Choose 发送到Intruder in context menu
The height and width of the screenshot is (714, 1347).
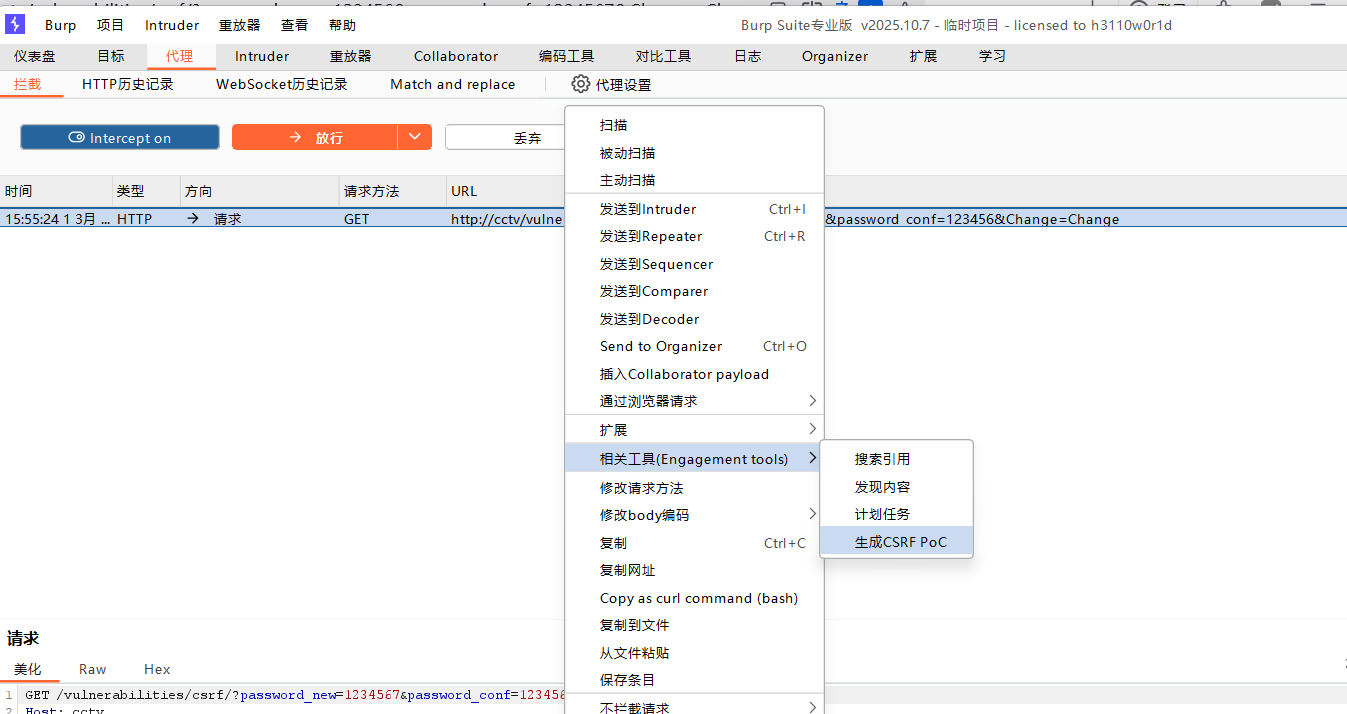694,209
